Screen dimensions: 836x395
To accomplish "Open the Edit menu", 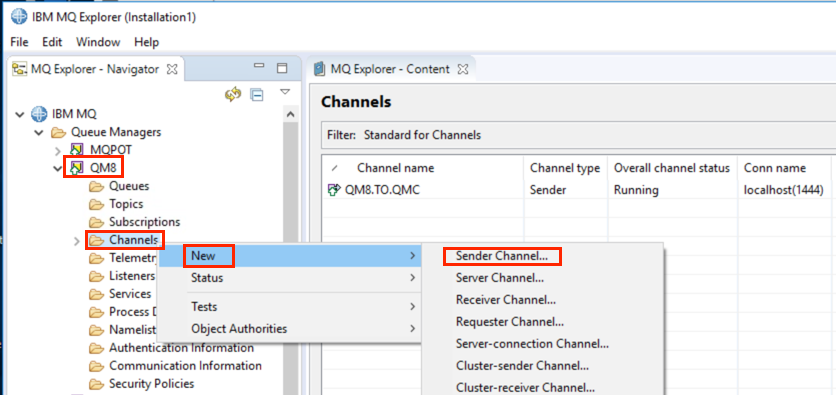I will click(x=52, y=42).
